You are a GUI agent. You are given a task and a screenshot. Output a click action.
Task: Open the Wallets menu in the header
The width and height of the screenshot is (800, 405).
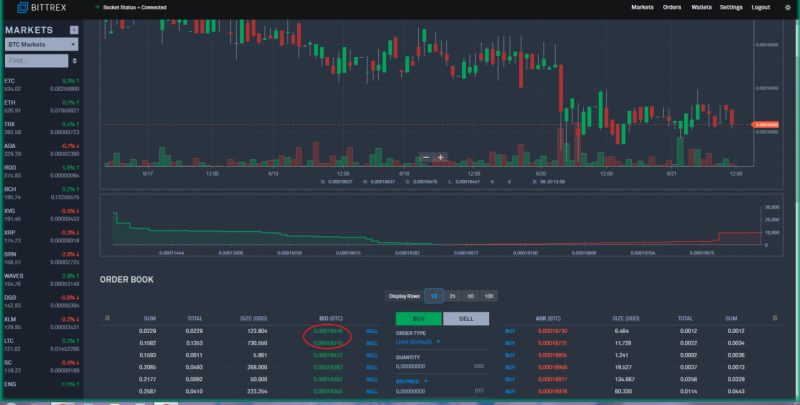pyautogui.click(x=701, y=7)
